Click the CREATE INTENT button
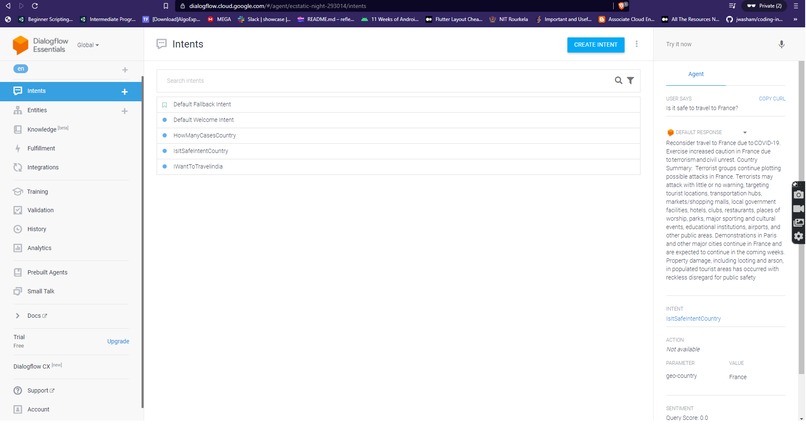 pyautogui.click(x=596, y=45)
